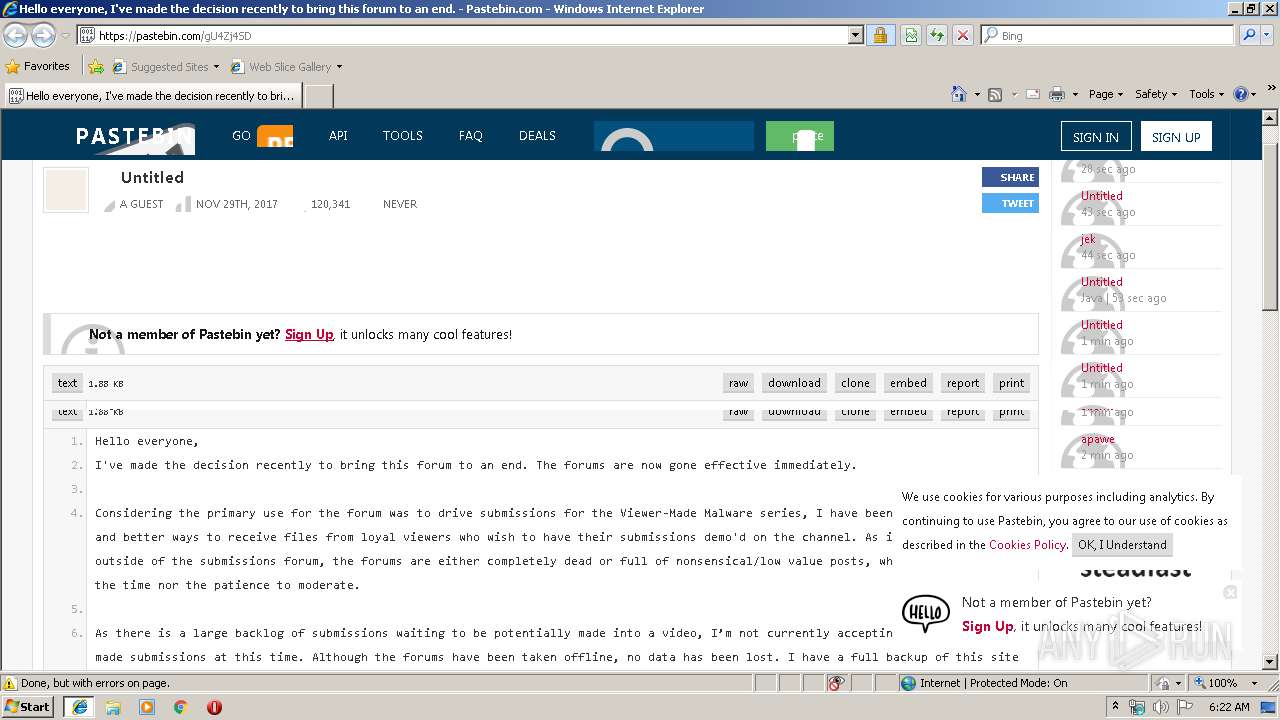Open the Safety menu
1280x720 pixels.
click(1156, 94)
